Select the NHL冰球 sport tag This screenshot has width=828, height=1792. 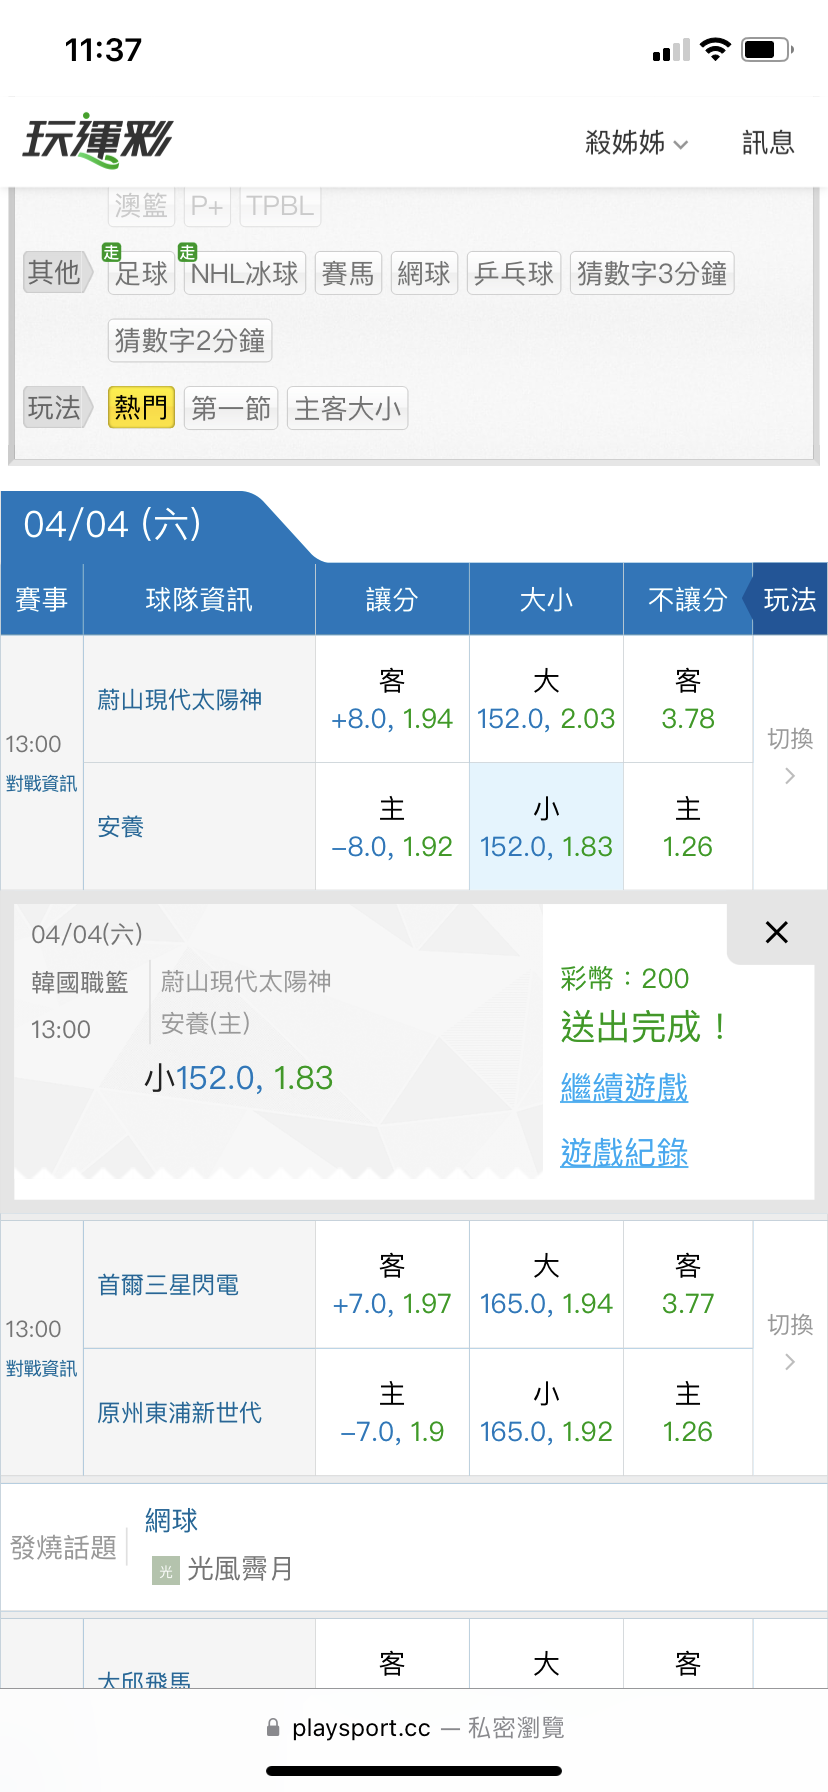(245, 273)
